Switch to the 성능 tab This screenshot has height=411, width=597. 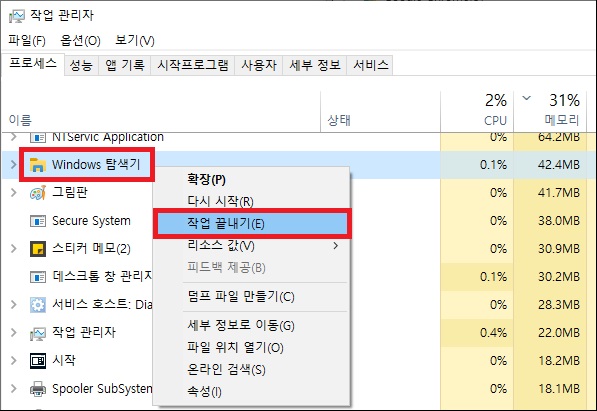tap(81, 66)
